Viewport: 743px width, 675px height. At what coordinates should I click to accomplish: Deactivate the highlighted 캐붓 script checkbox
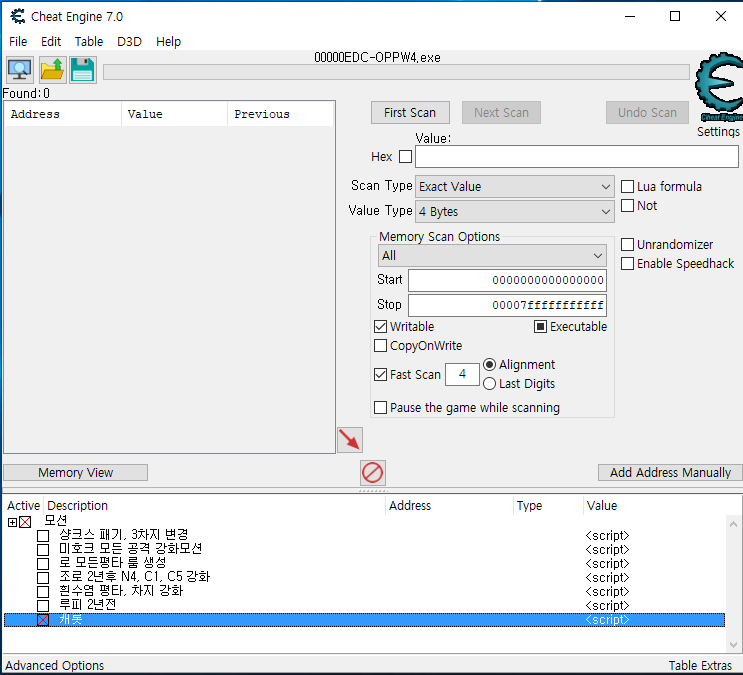43,620
